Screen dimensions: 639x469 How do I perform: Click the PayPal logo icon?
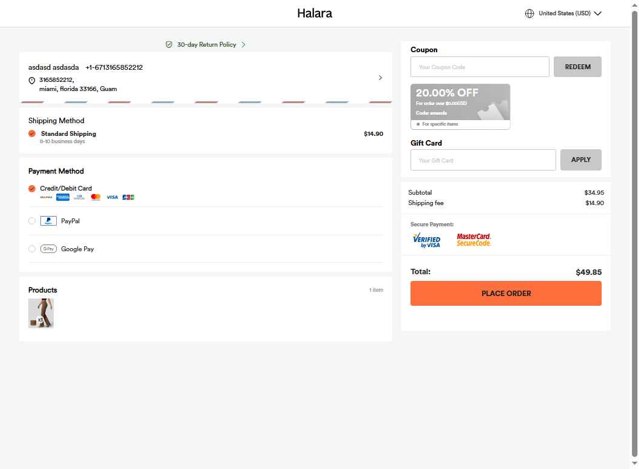tap(48, 221)
